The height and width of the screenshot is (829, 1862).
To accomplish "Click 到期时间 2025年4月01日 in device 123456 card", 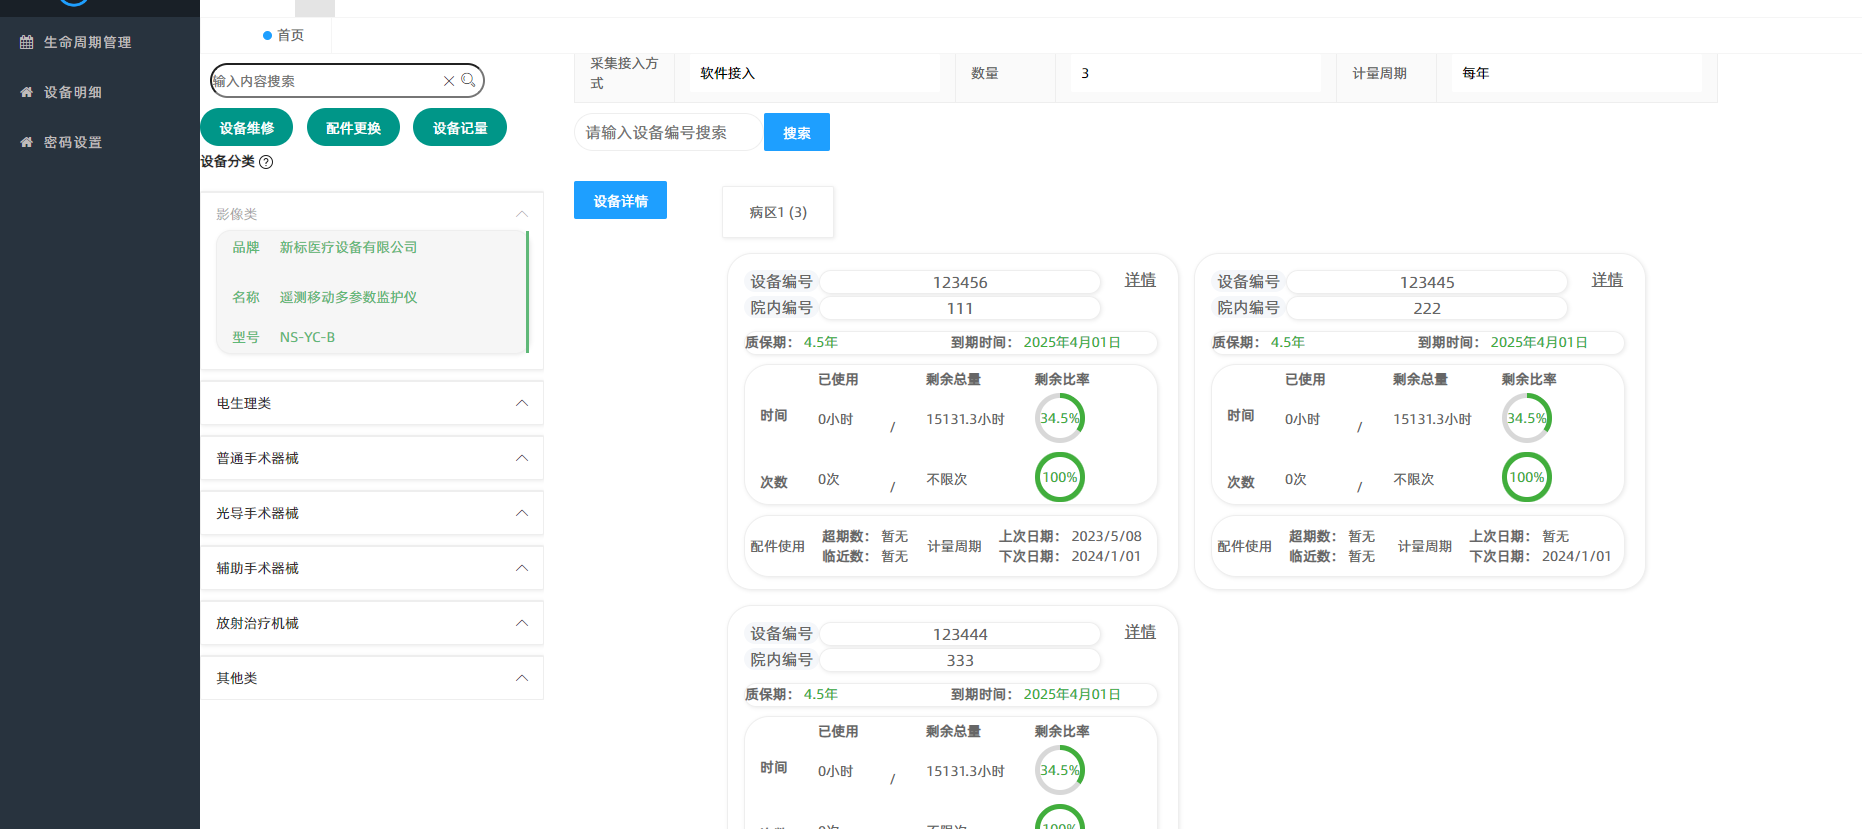I will [1072, 342].
